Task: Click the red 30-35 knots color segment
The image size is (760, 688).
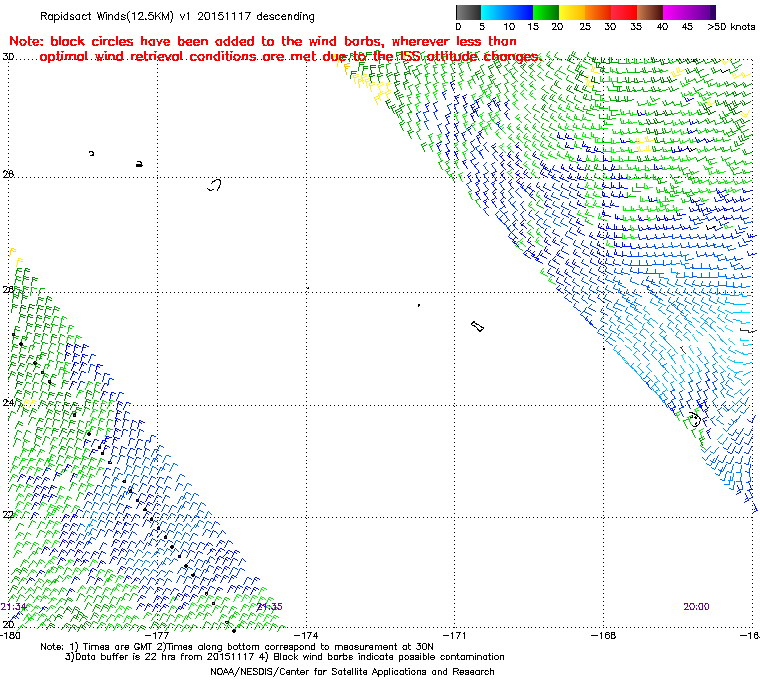Action: [x=624, y=12]
